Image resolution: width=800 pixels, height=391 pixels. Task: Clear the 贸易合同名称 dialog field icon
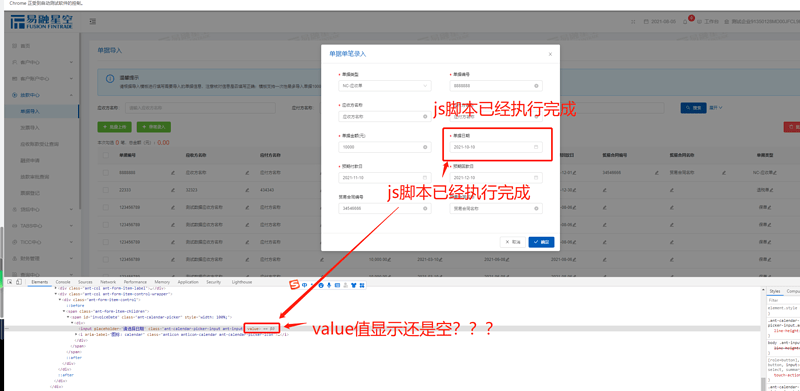536,208
